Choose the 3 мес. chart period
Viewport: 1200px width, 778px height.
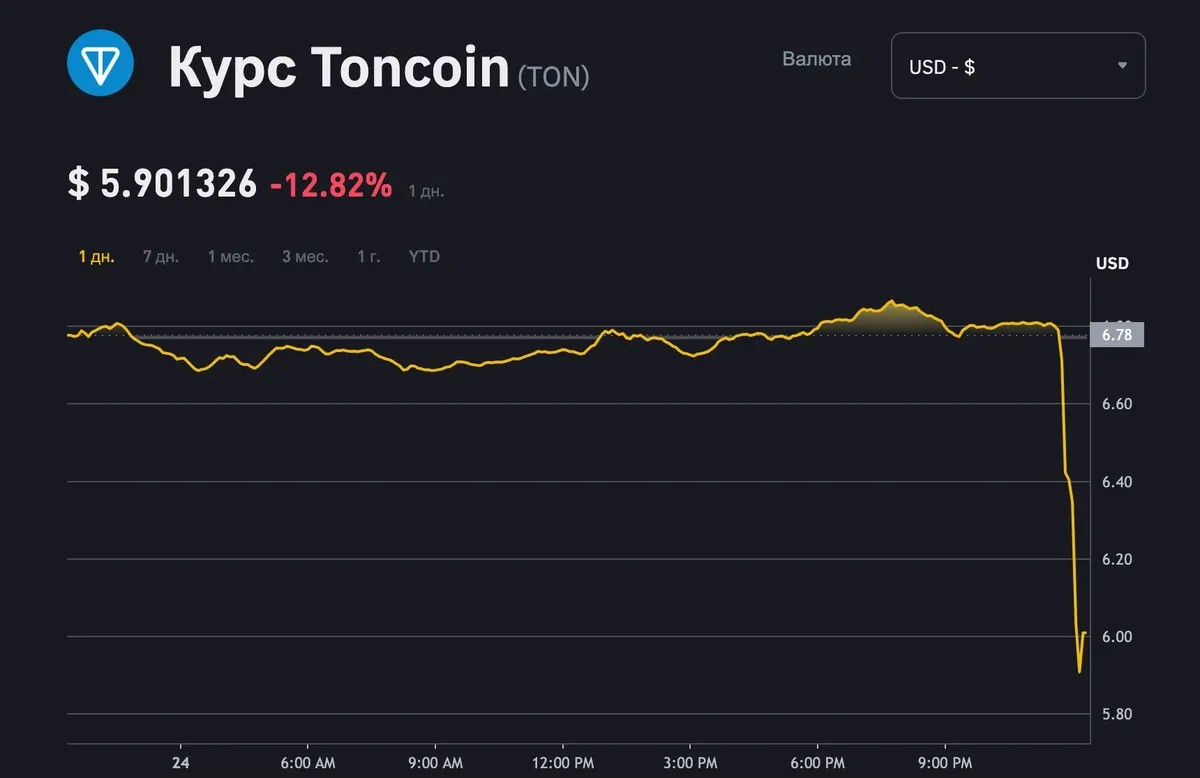305,257
